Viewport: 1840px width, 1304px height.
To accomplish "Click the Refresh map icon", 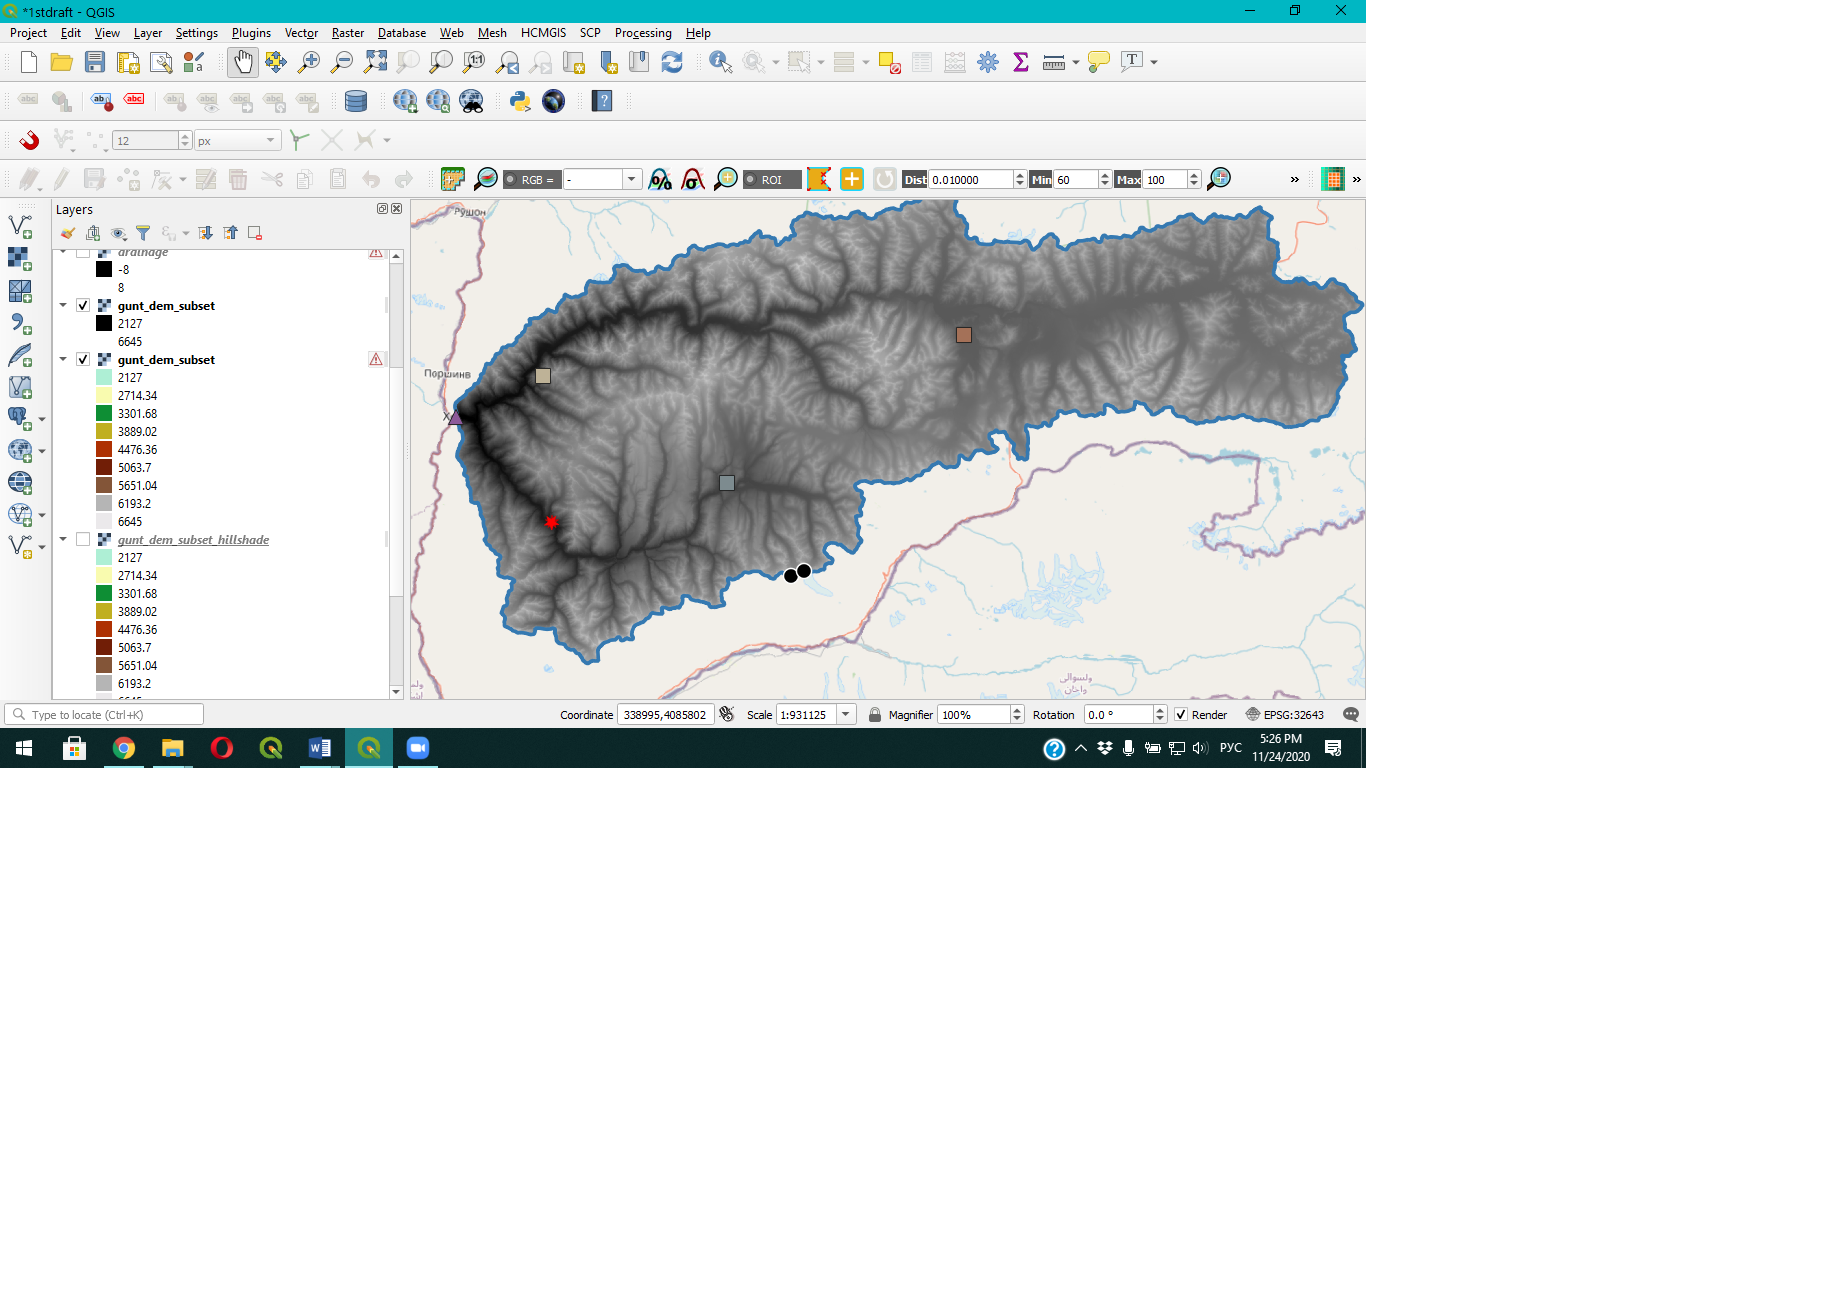I will 672,62.
